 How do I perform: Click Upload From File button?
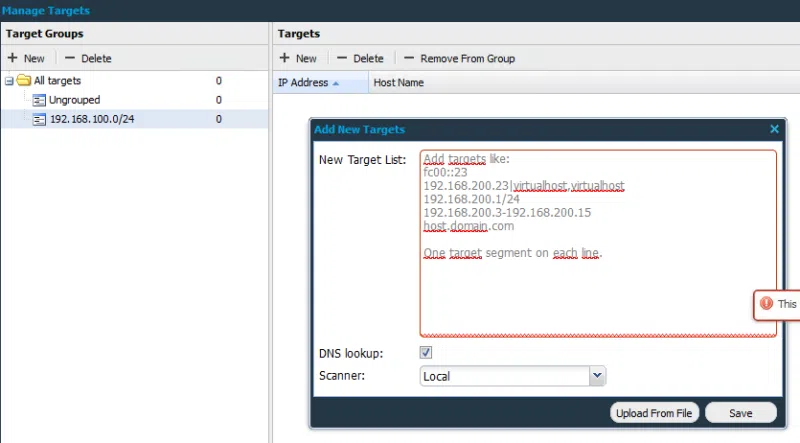click(654, 413)
